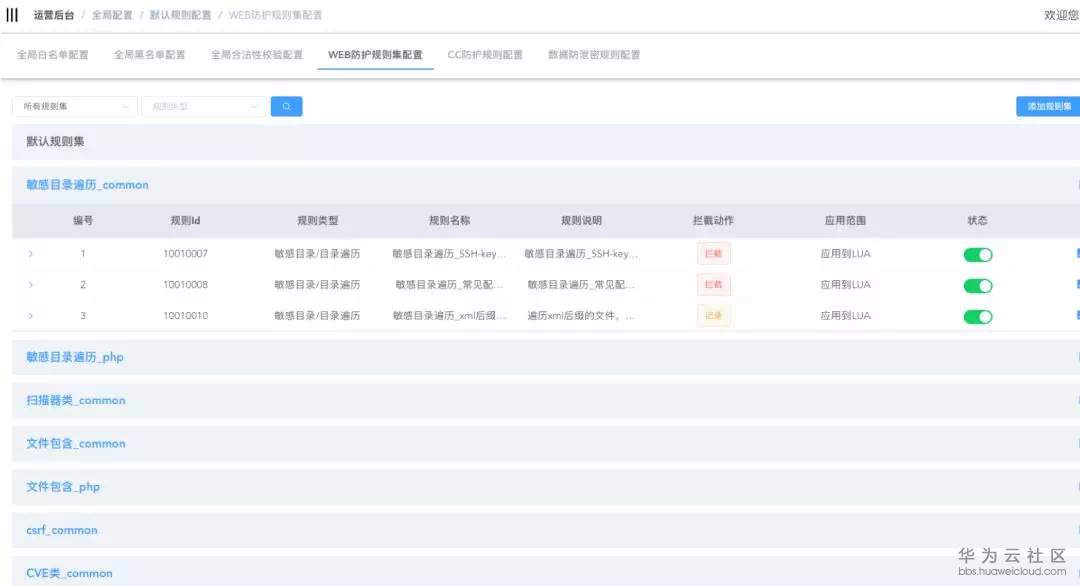The height and width of the screenshot is (586, 1080).
Task: Toggle status switch for rule 10010007
Action: click(977, 255)
